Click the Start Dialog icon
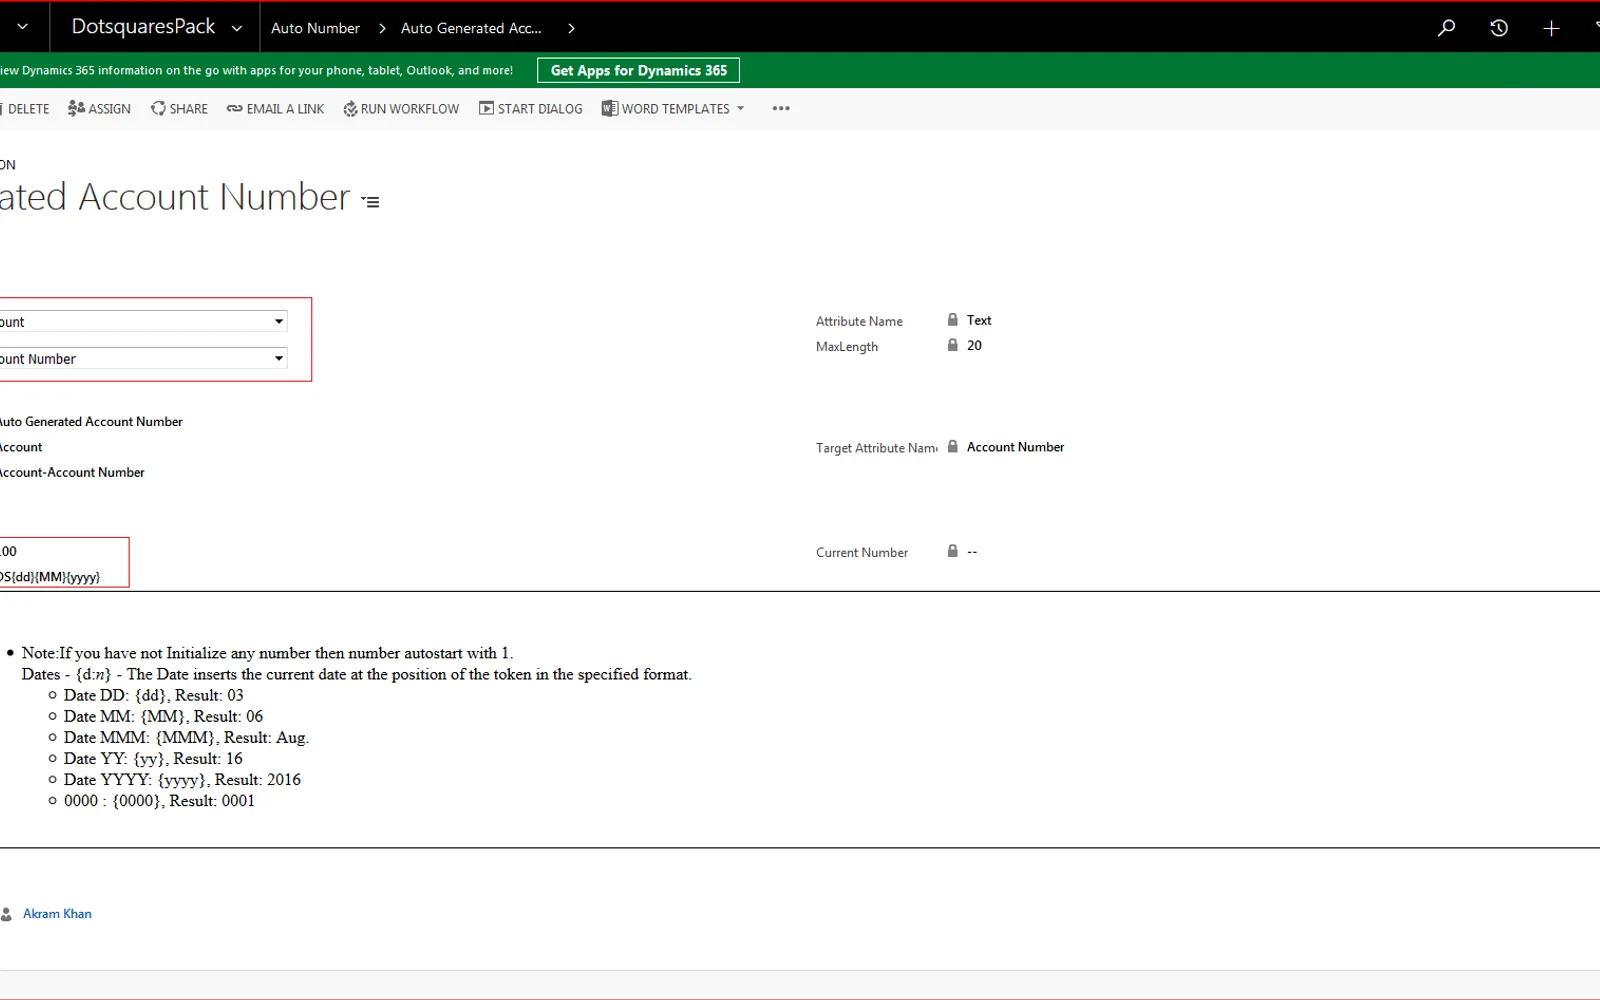Viewport: 1600px width, 1000px height. click(x=486, y=108)
